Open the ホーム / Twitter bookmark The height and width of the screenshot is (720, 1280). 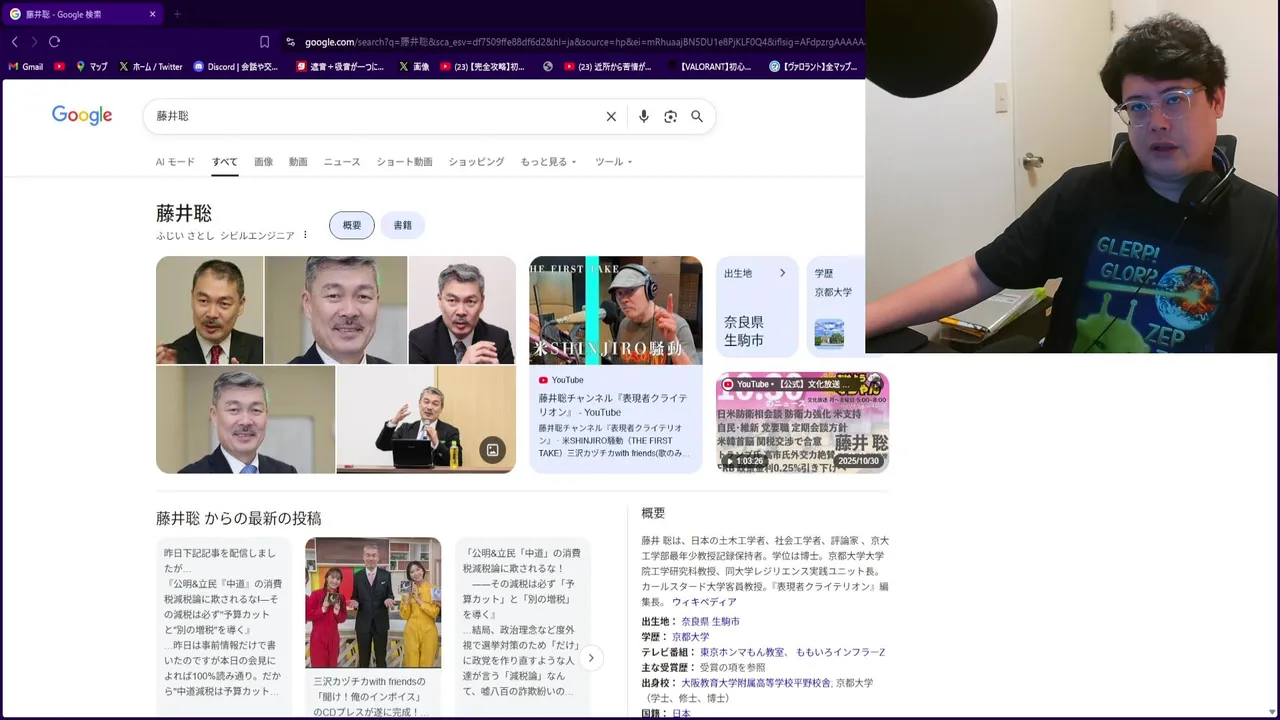pyautogui.click(x=151, y=67)
